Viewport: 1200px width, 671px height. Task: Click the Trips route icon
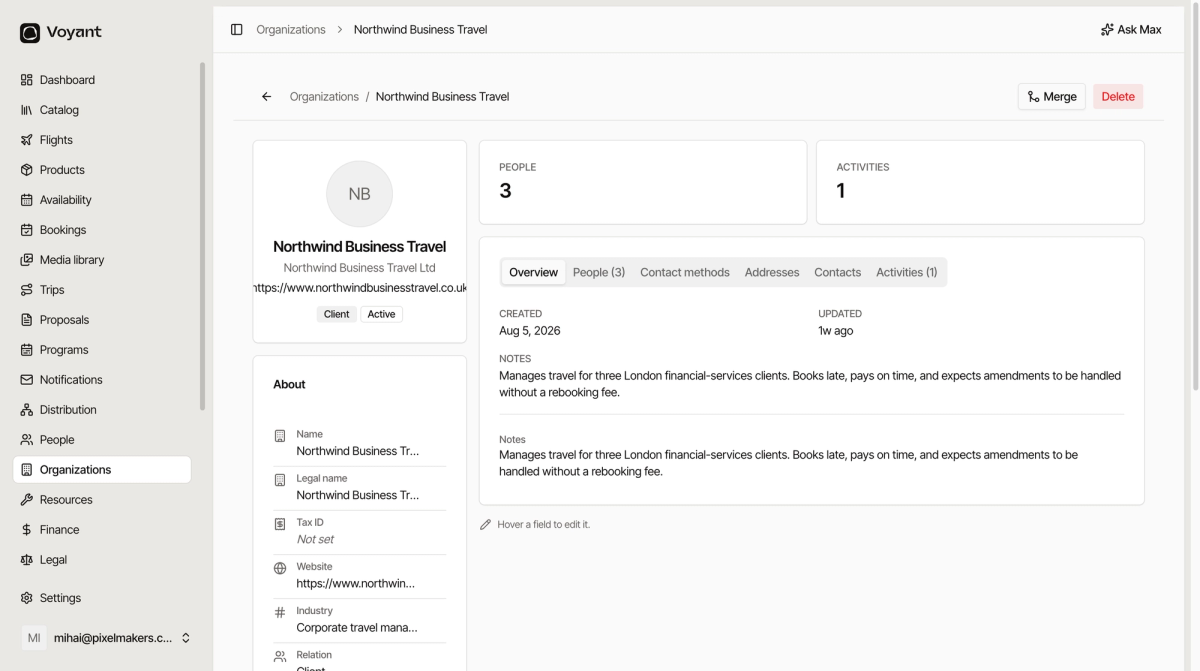coord(27,290)
